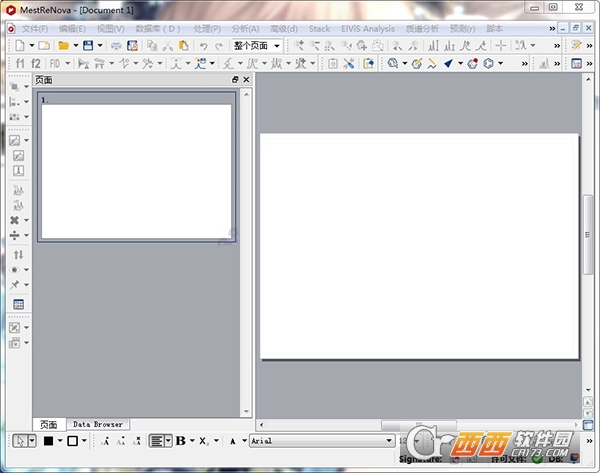Open the 分析(A) menu
Viewport: 600px width, 473px height.
point(245,29)
